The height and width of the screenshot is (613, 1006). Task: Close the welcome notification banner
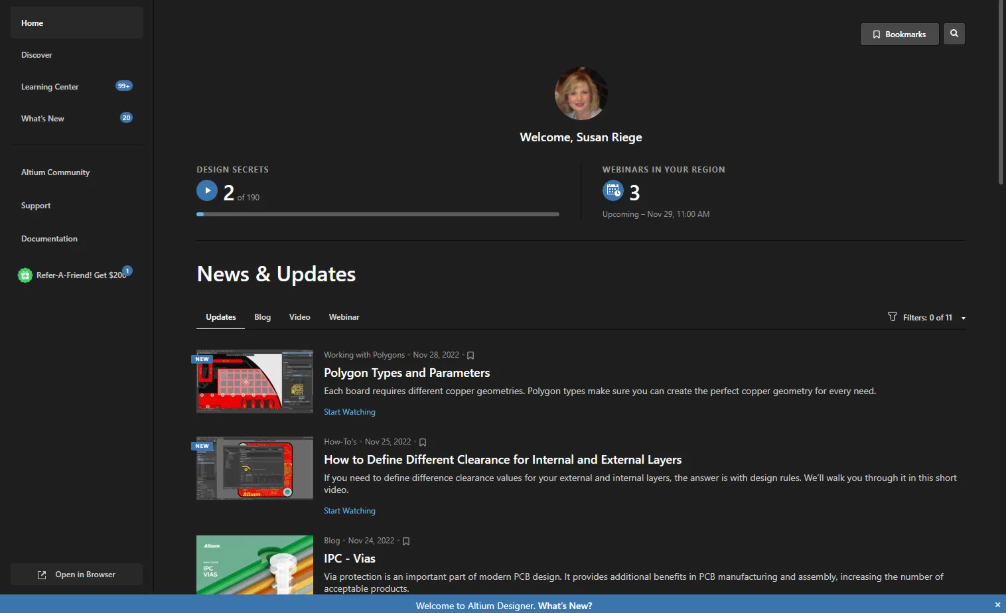pos(997,605)
